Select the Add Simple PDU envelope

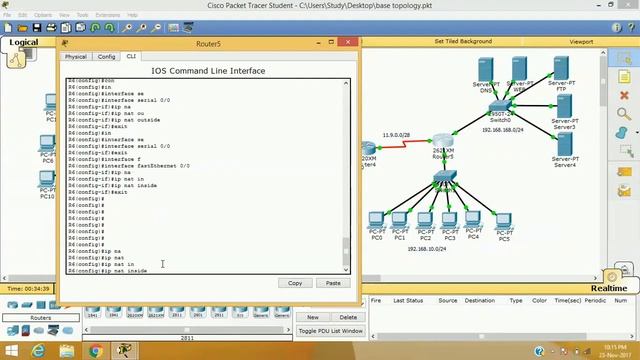click(624, 172)
